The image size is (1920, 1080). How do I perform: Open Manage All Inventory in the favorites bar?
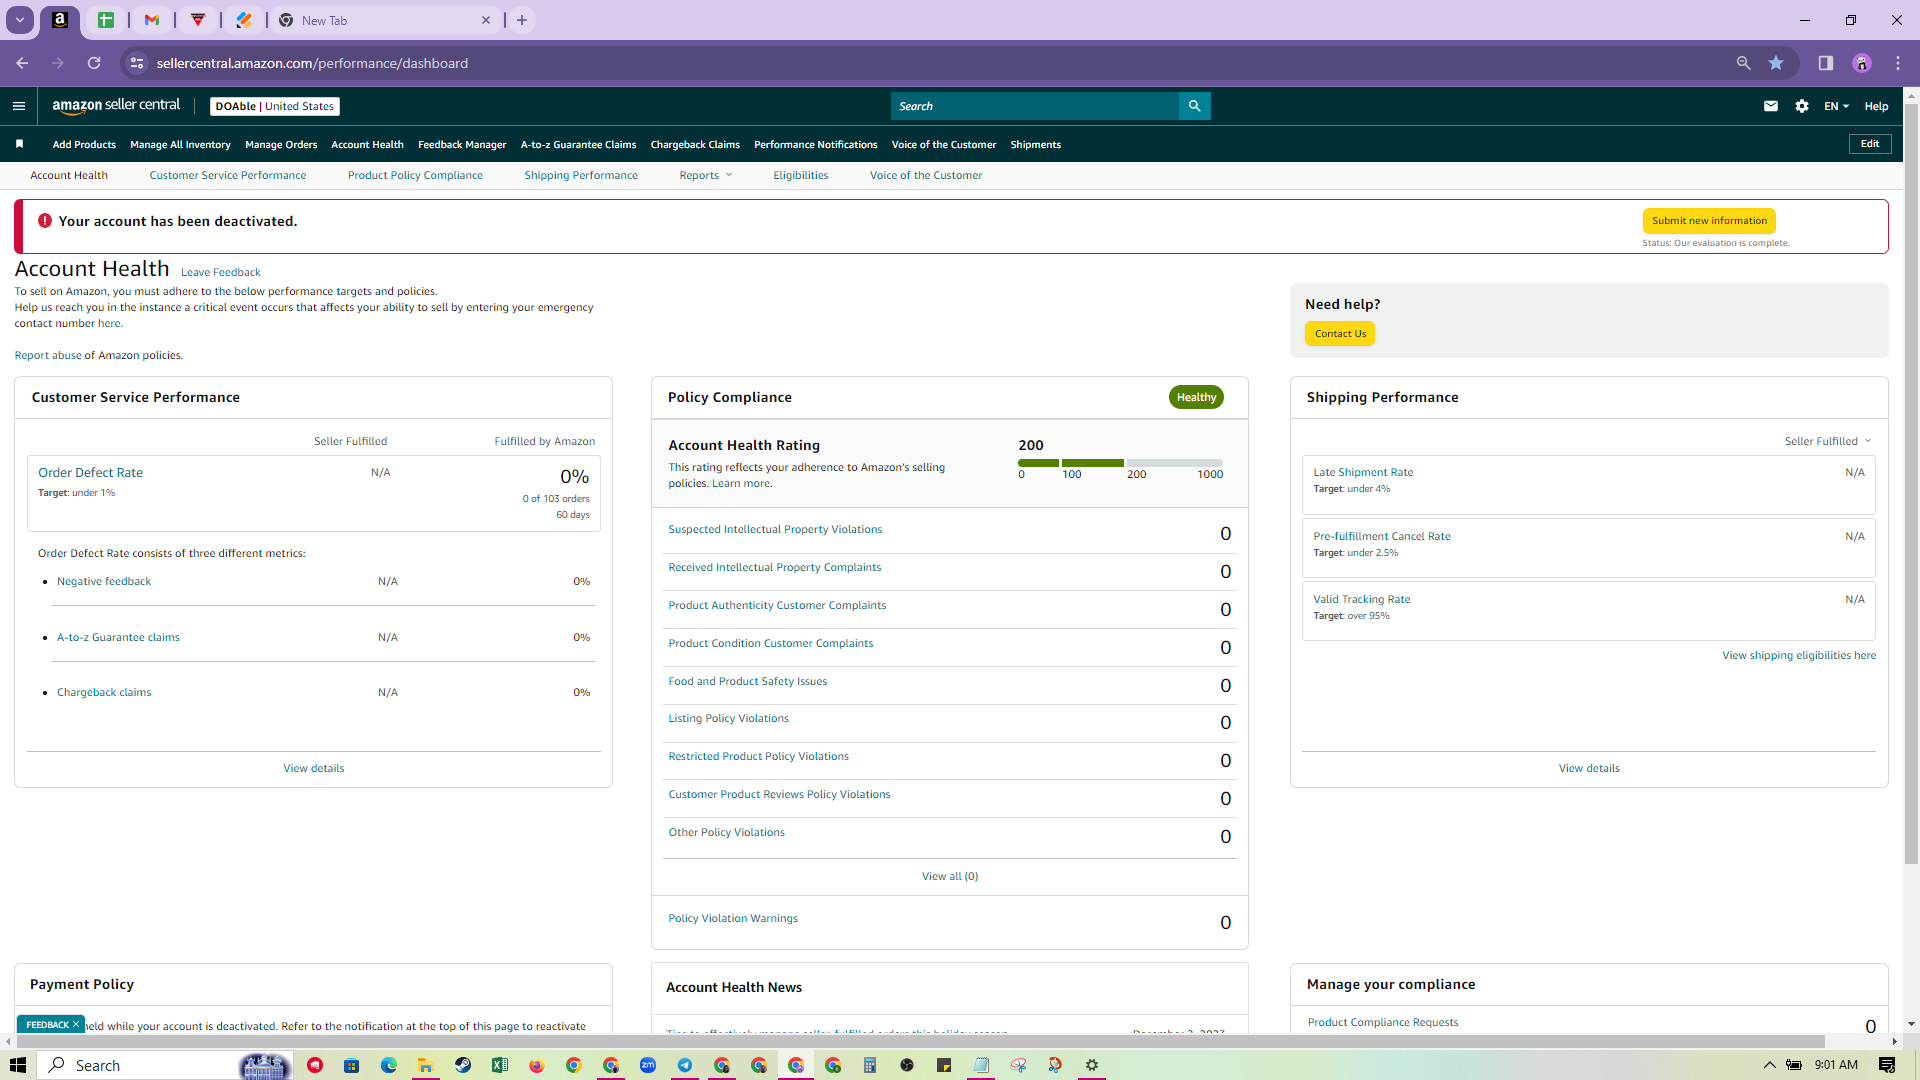click(180, 144)
